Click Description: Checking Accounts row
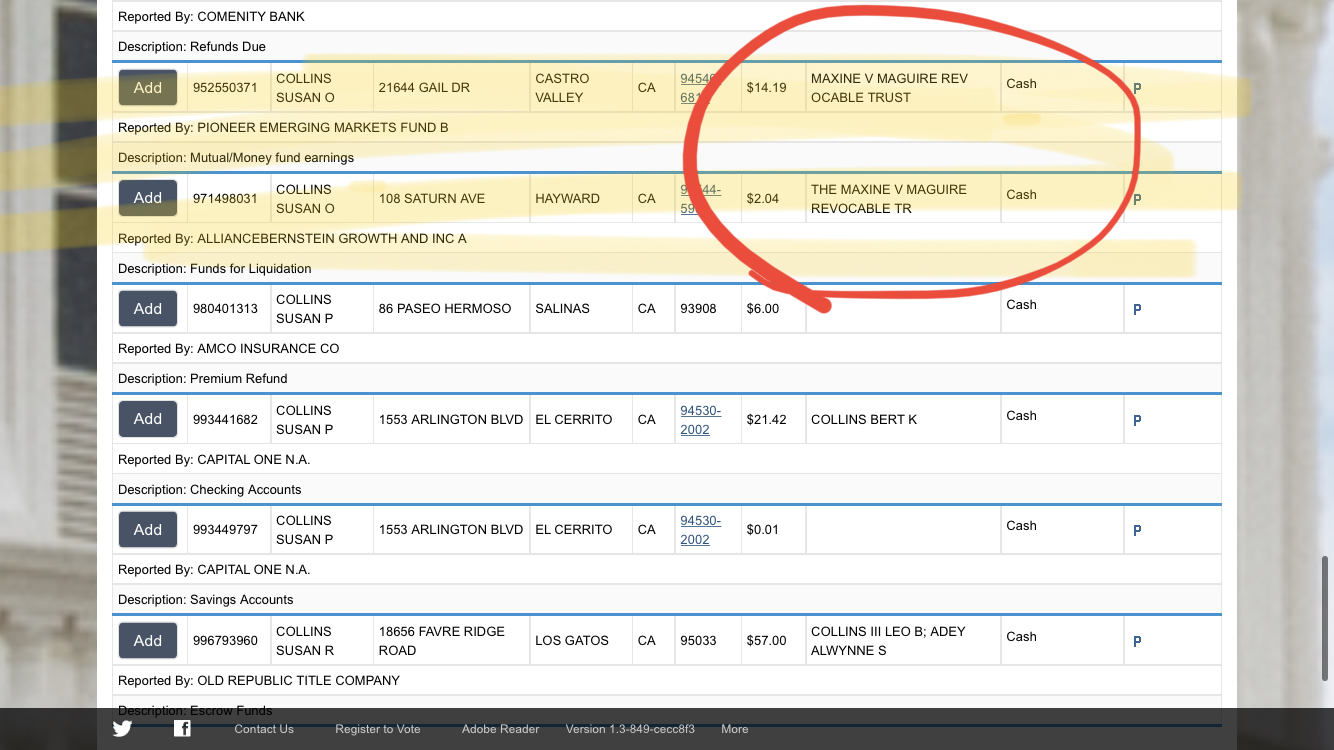 click(x=667, y=490)
